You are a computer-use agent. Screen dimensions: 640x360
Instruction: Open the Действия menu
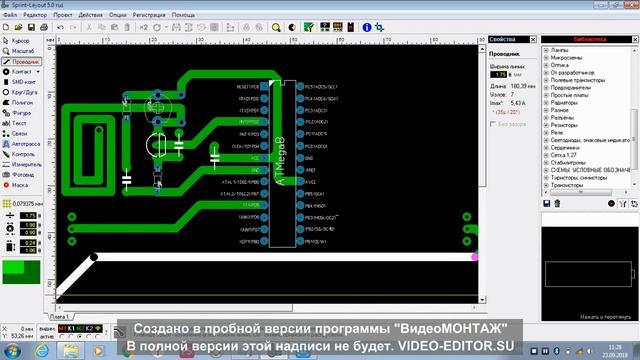tap(91, 15)
